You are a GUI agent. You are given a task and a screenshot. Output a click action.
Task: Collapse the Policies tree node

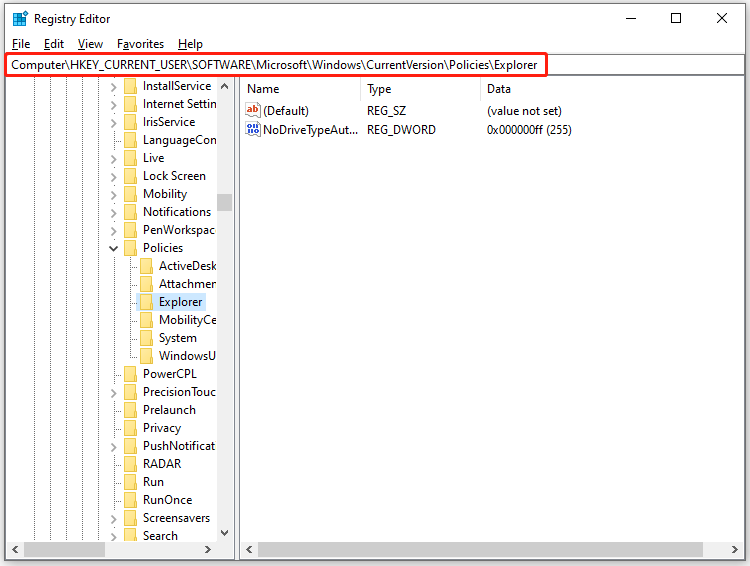click(x=114, y=248)
